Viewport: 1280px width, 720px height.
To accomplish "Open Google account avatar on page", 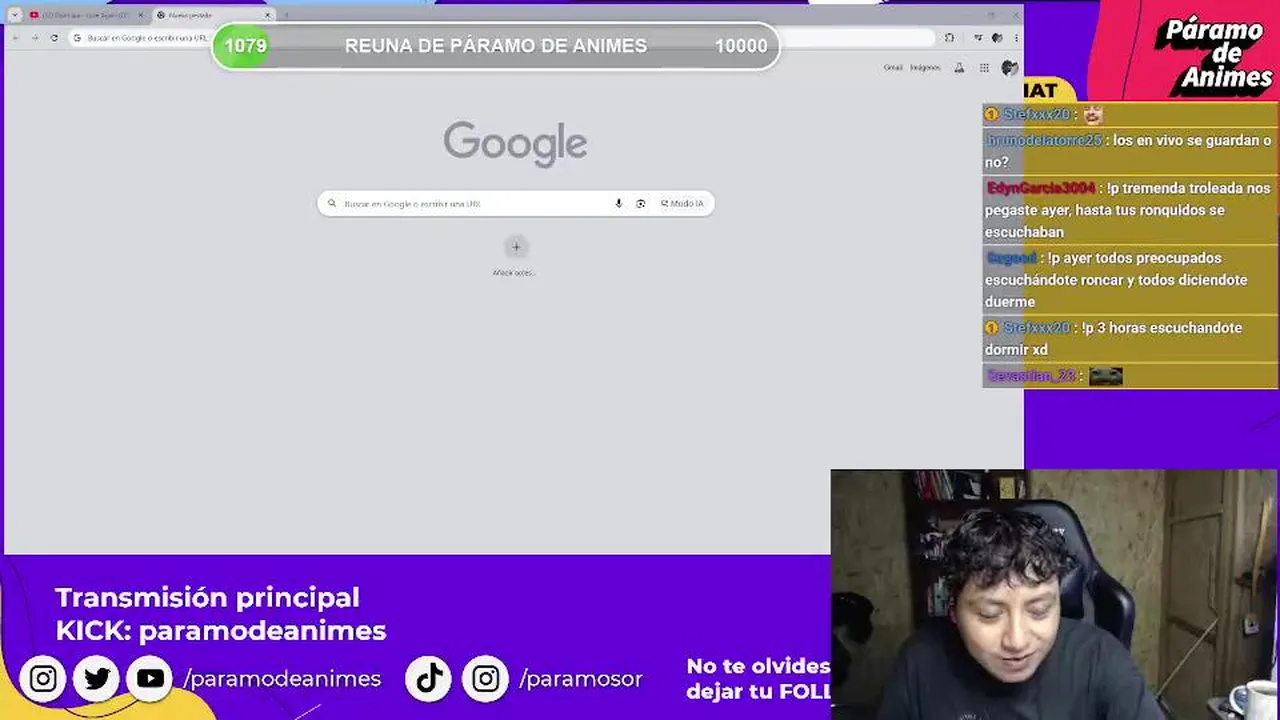I will tap(1009, 68).
